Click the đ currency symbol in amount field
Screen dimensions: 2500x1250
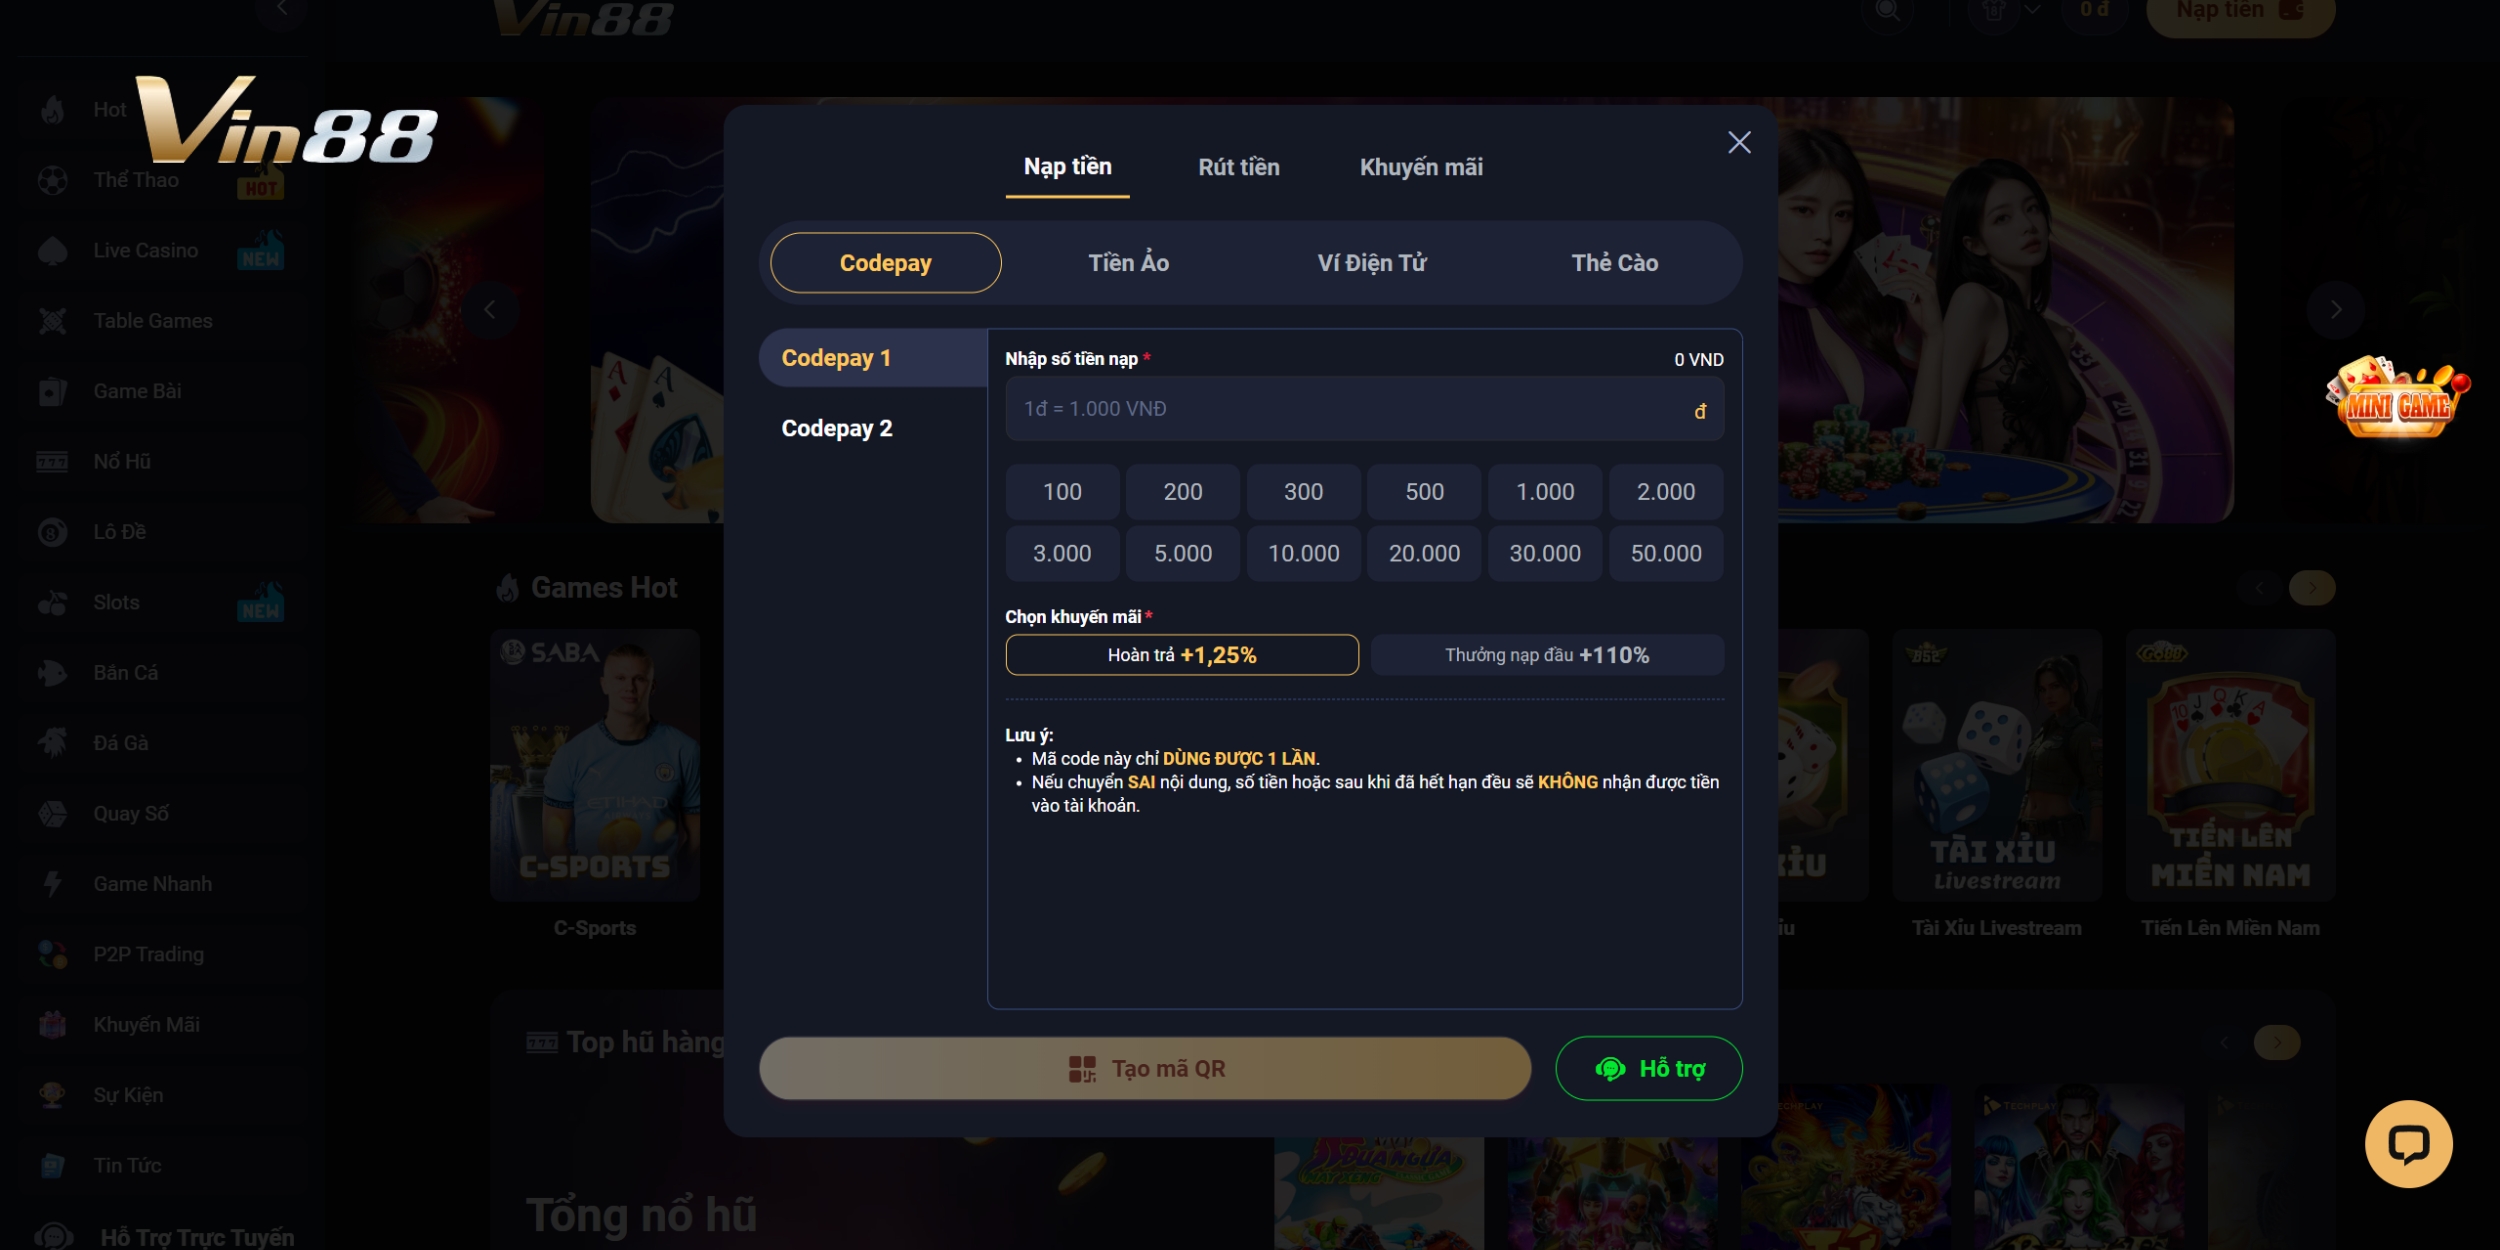point(1700,411)
